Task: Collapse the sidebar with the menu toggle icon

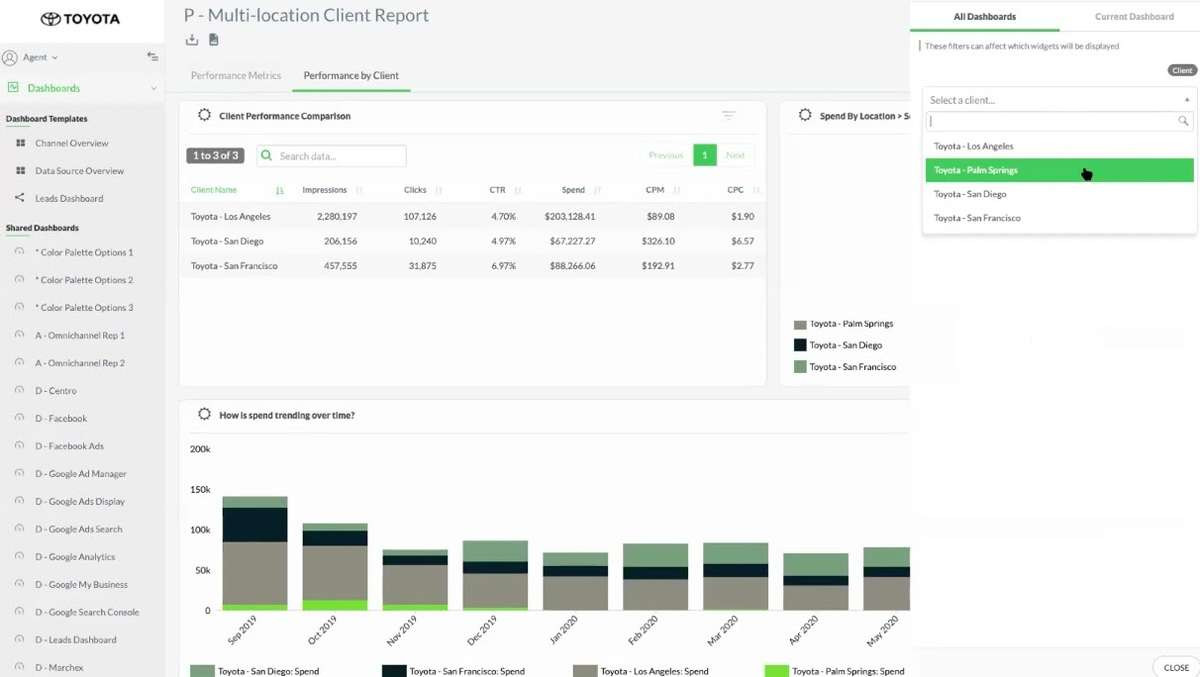Action: (152, 57)
